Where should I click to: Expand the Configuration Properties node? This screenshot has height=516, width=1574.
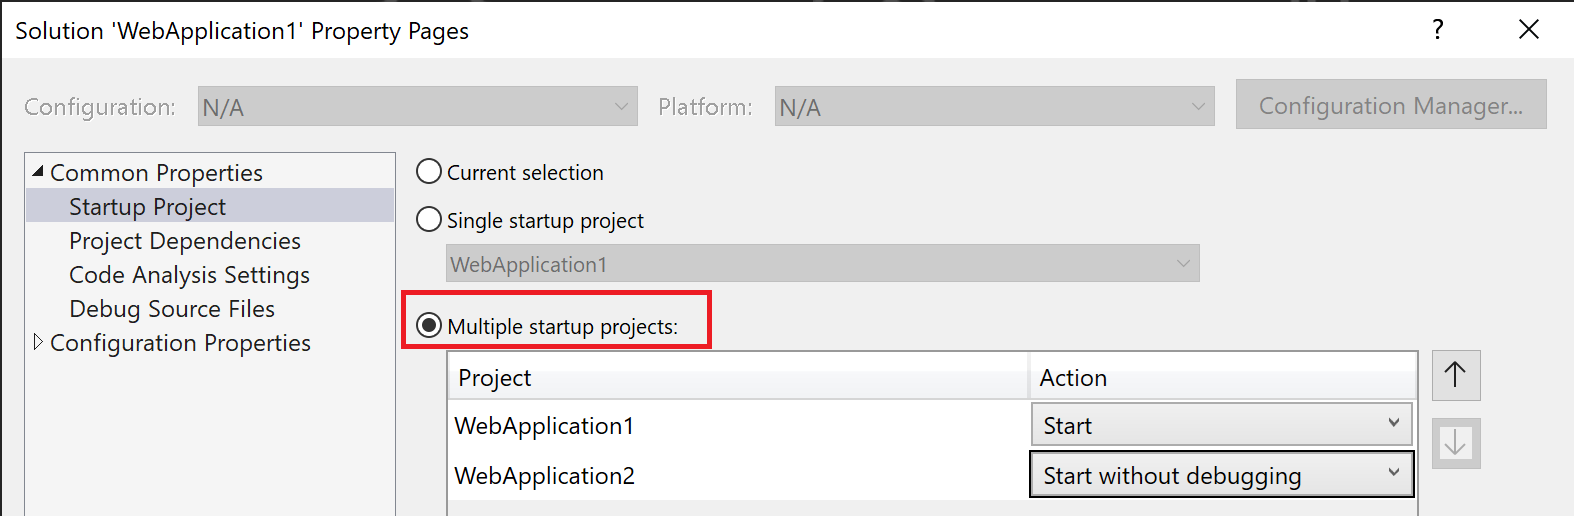[38, 342]
